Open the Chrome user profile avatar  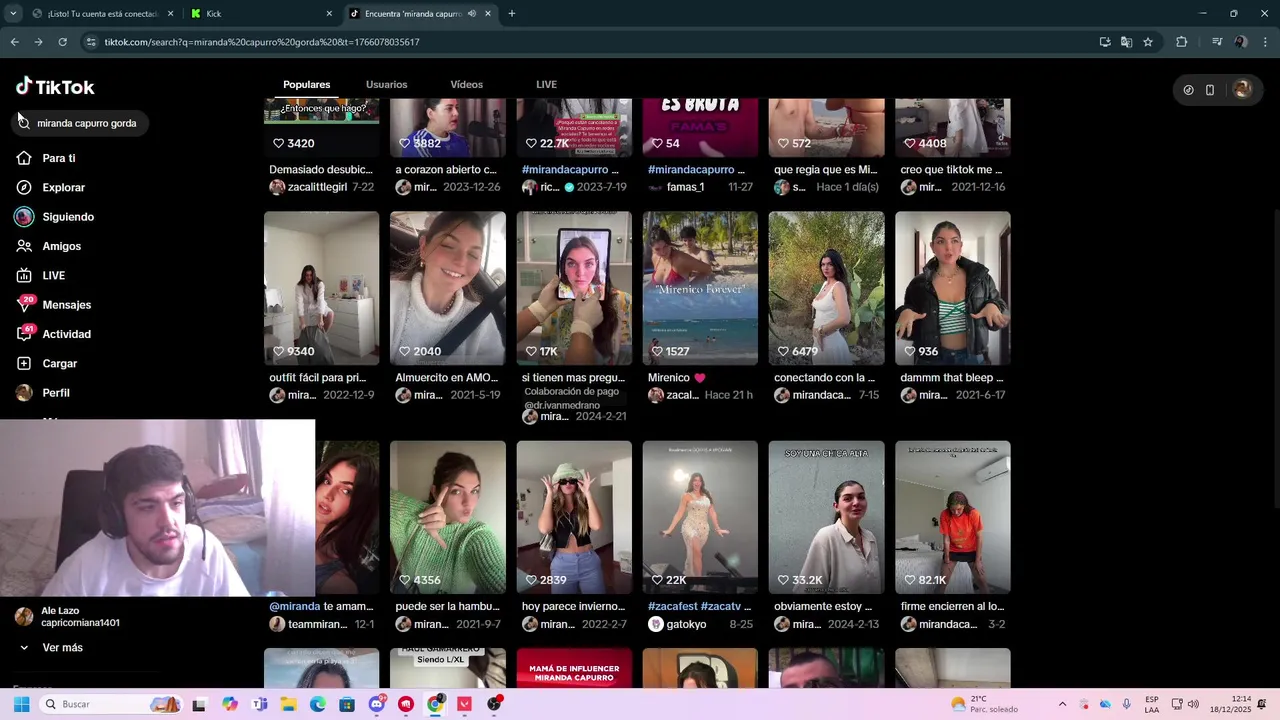1241,42
